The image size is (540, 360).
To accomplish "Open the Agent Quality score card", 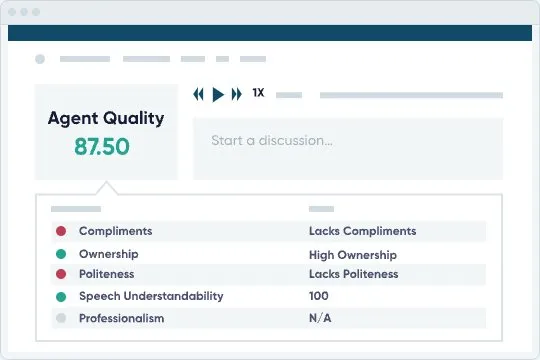I will [106, 132].
